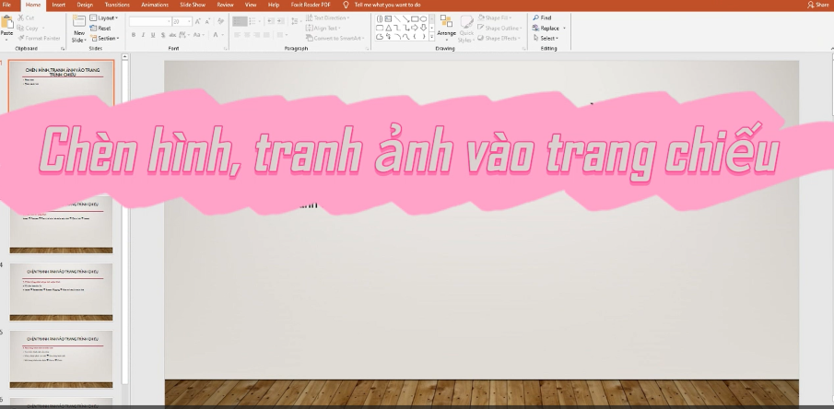Toggle Italic formatting
834x409 pixels.
coord(143,35)
